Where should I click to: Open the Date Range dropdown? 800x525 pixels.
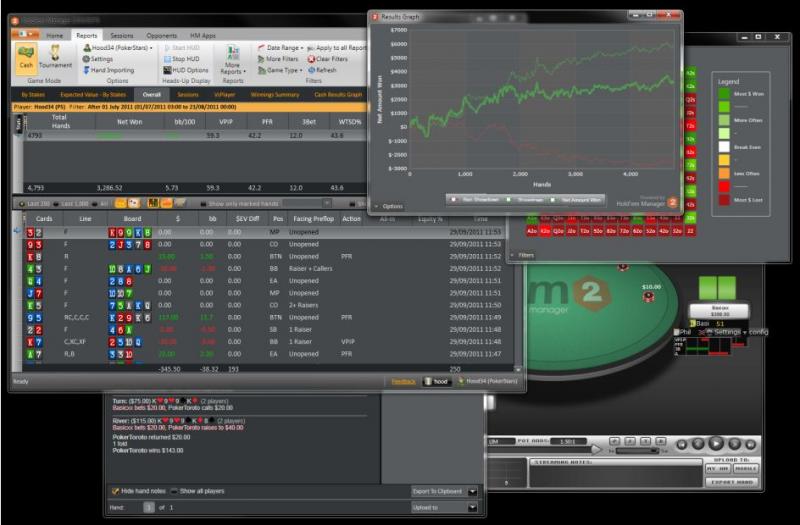[x=281, y=47]
